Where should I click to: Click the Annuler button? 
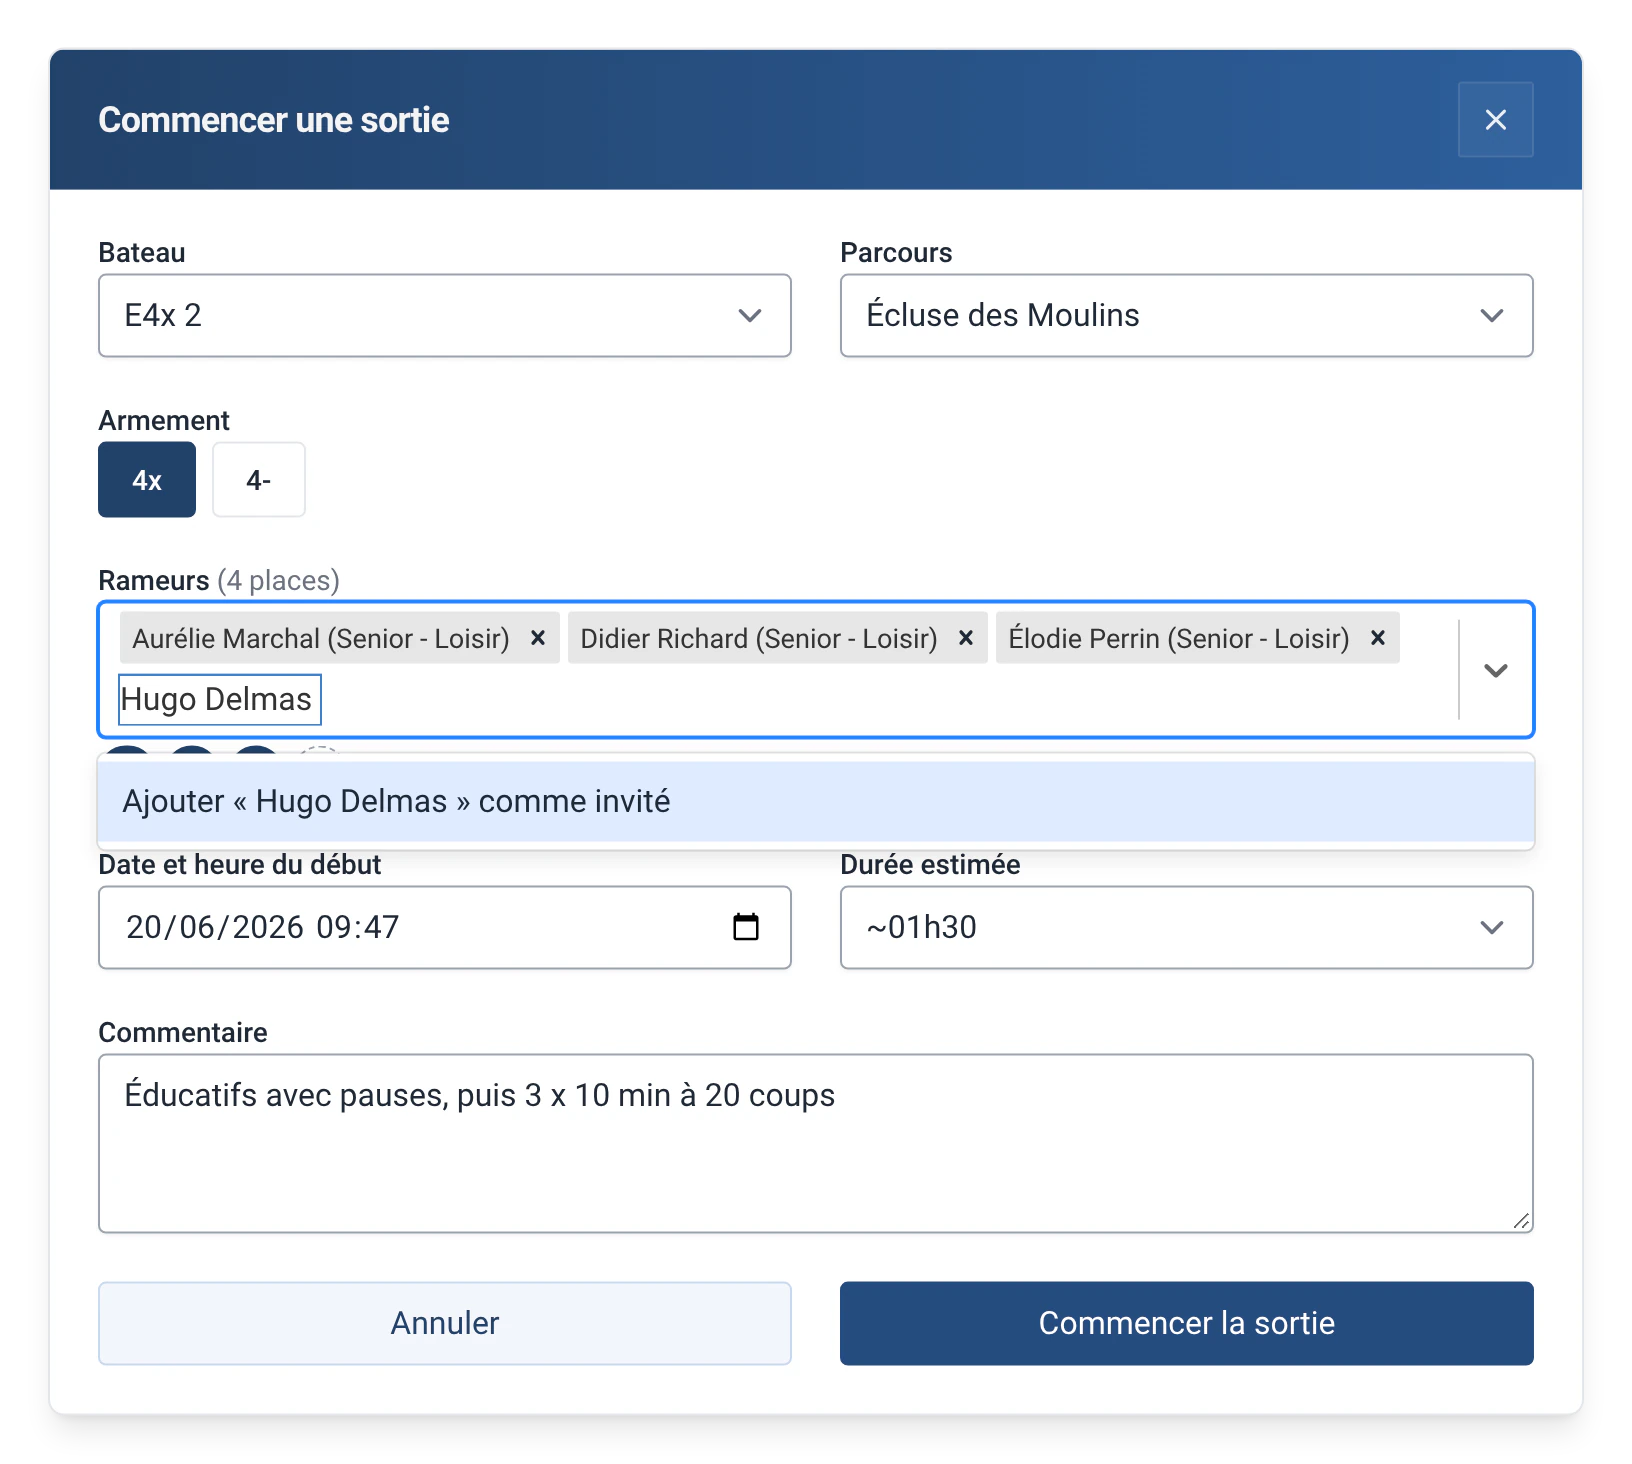[445, 1323]
